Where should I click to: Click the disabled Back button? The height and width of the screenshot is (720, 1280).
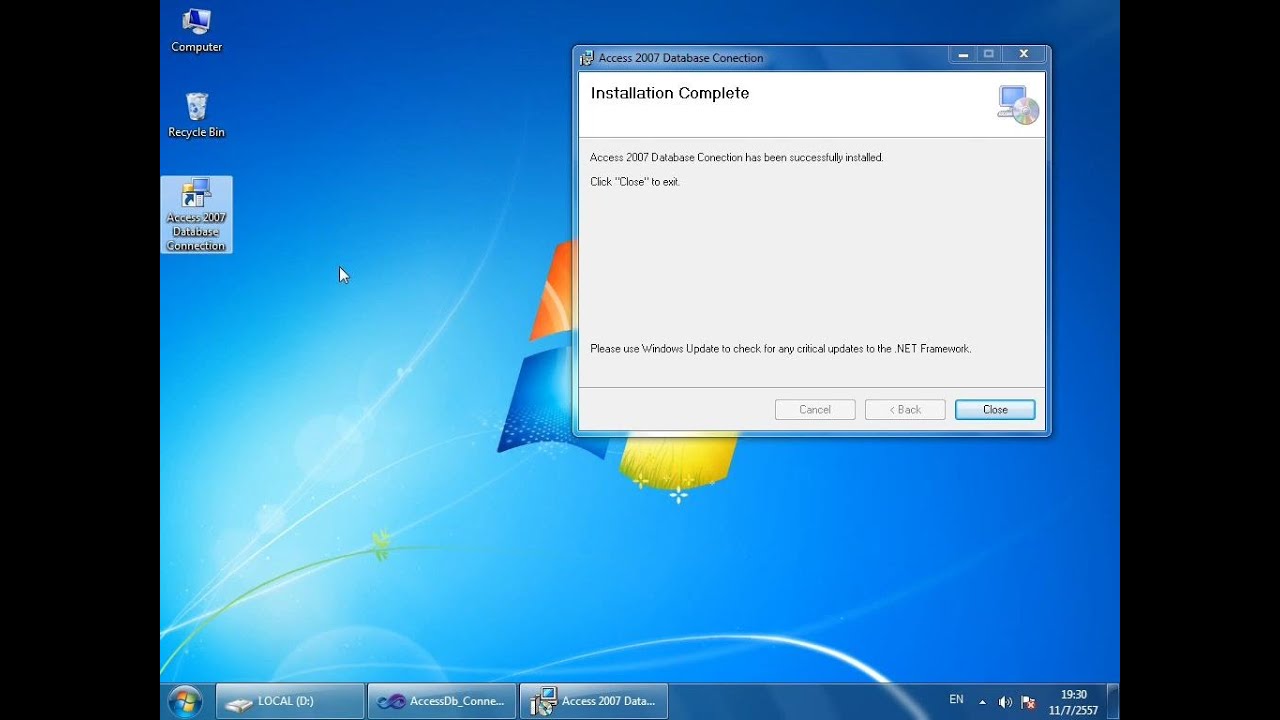tap(905, 409)
